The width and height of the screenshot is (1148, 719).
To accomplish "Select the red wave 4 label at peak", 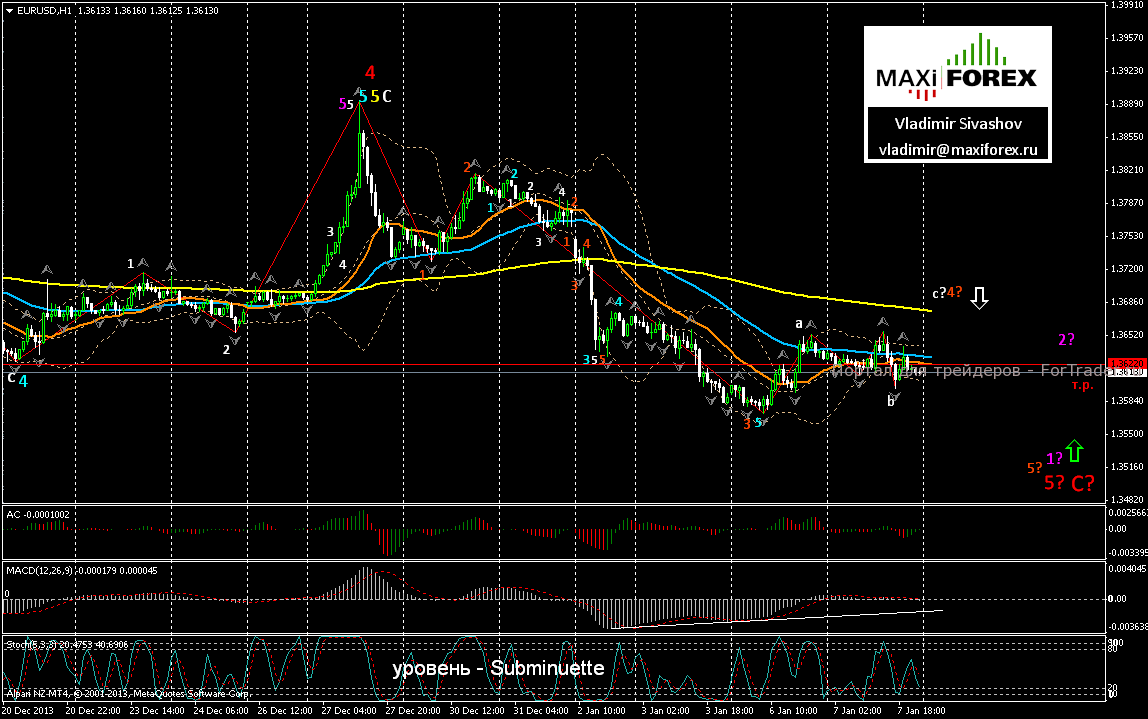I will [370, 72].
